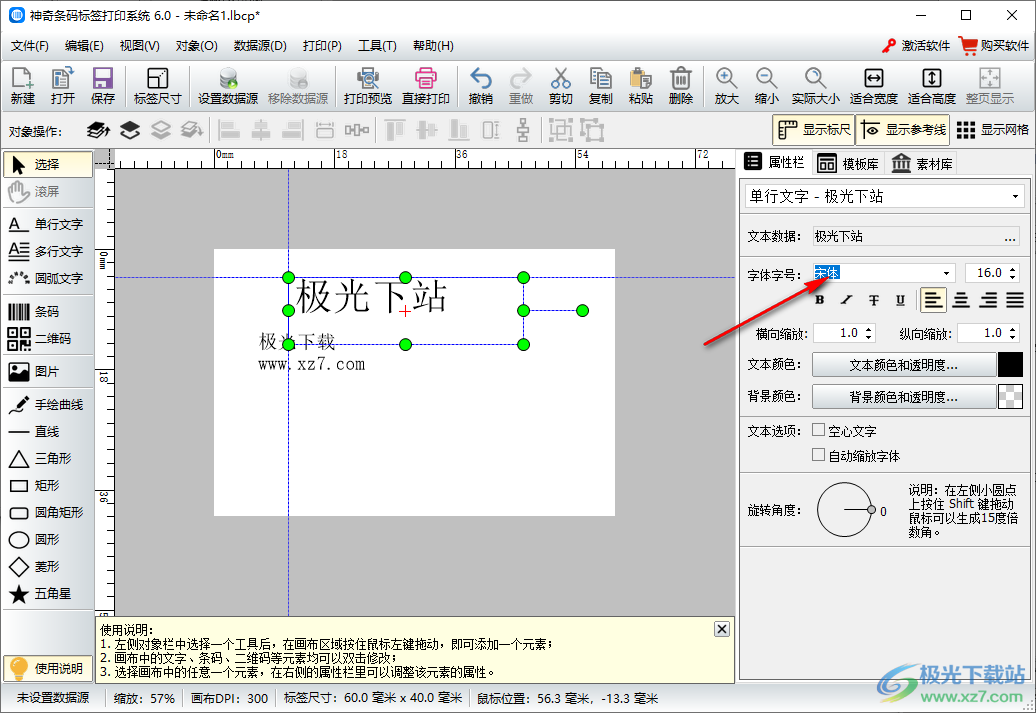The image size is (1036, 713).
Task: Open the 使用说明 help button
Action: click(x=48, y=668)
